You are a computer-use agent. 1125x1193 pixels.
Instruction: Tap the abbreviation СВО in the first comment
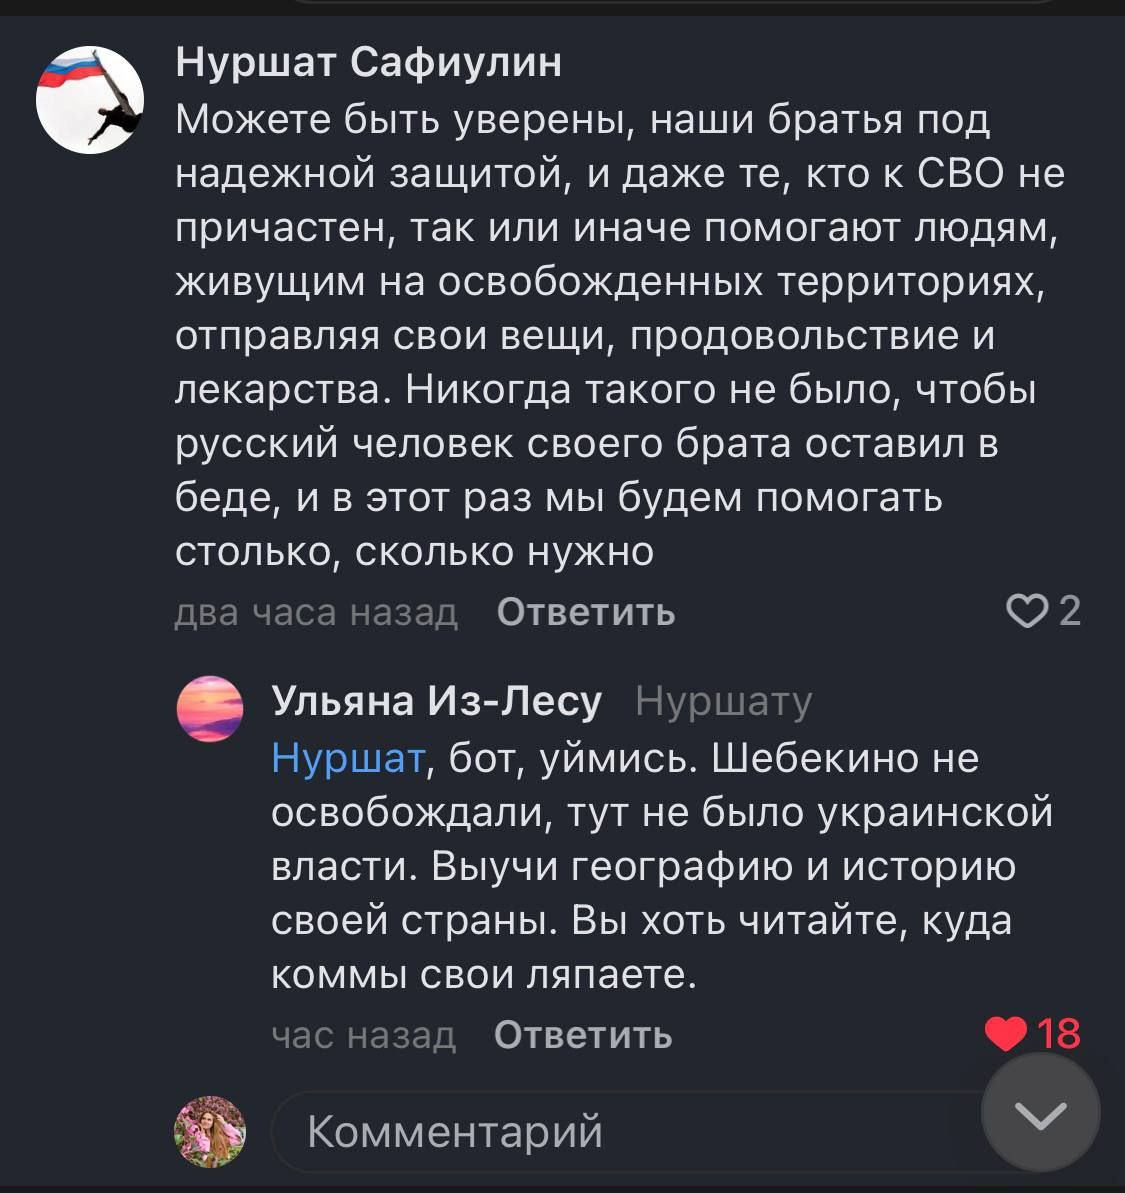[960, 174]
